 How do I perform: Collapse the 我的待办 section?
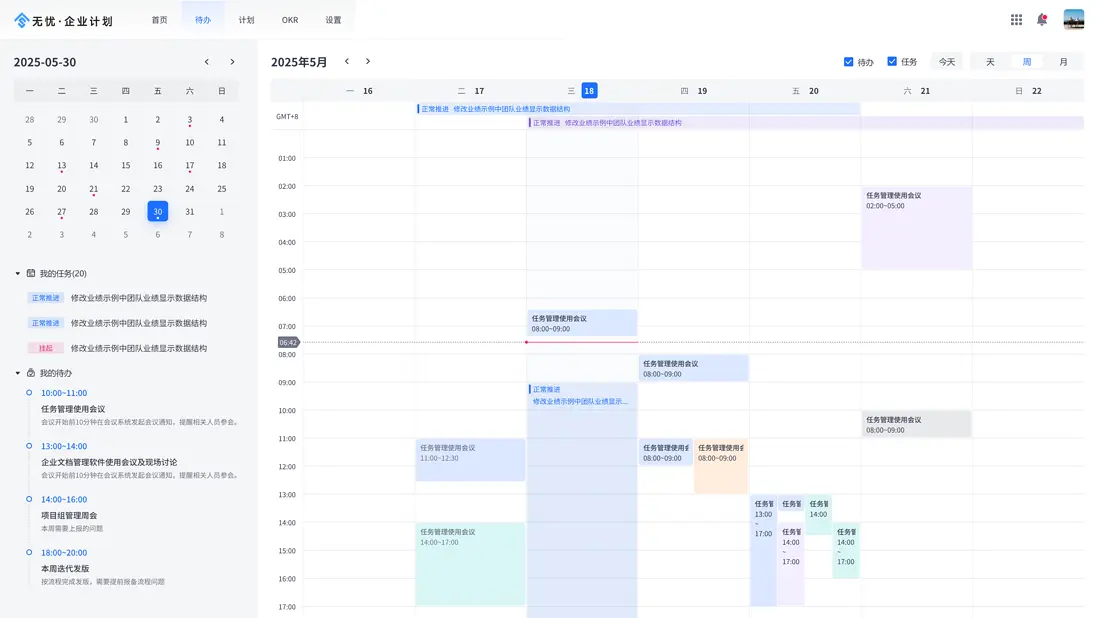18,374
